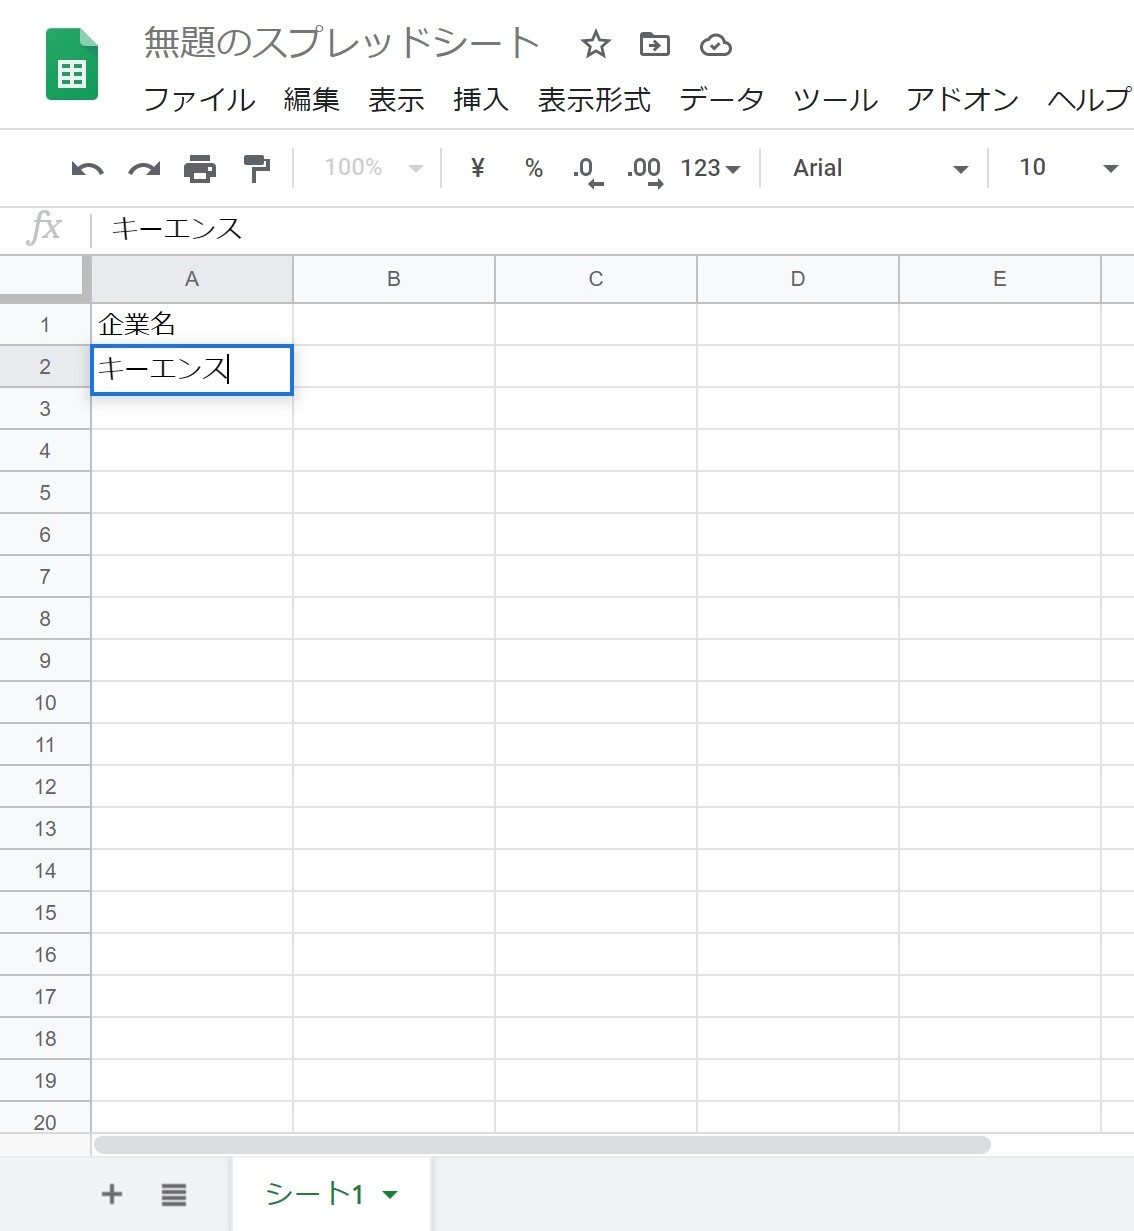This screenshot has width=1134, height=1231.
Task: Select row 8 header
Action: (x=45, y=618)
